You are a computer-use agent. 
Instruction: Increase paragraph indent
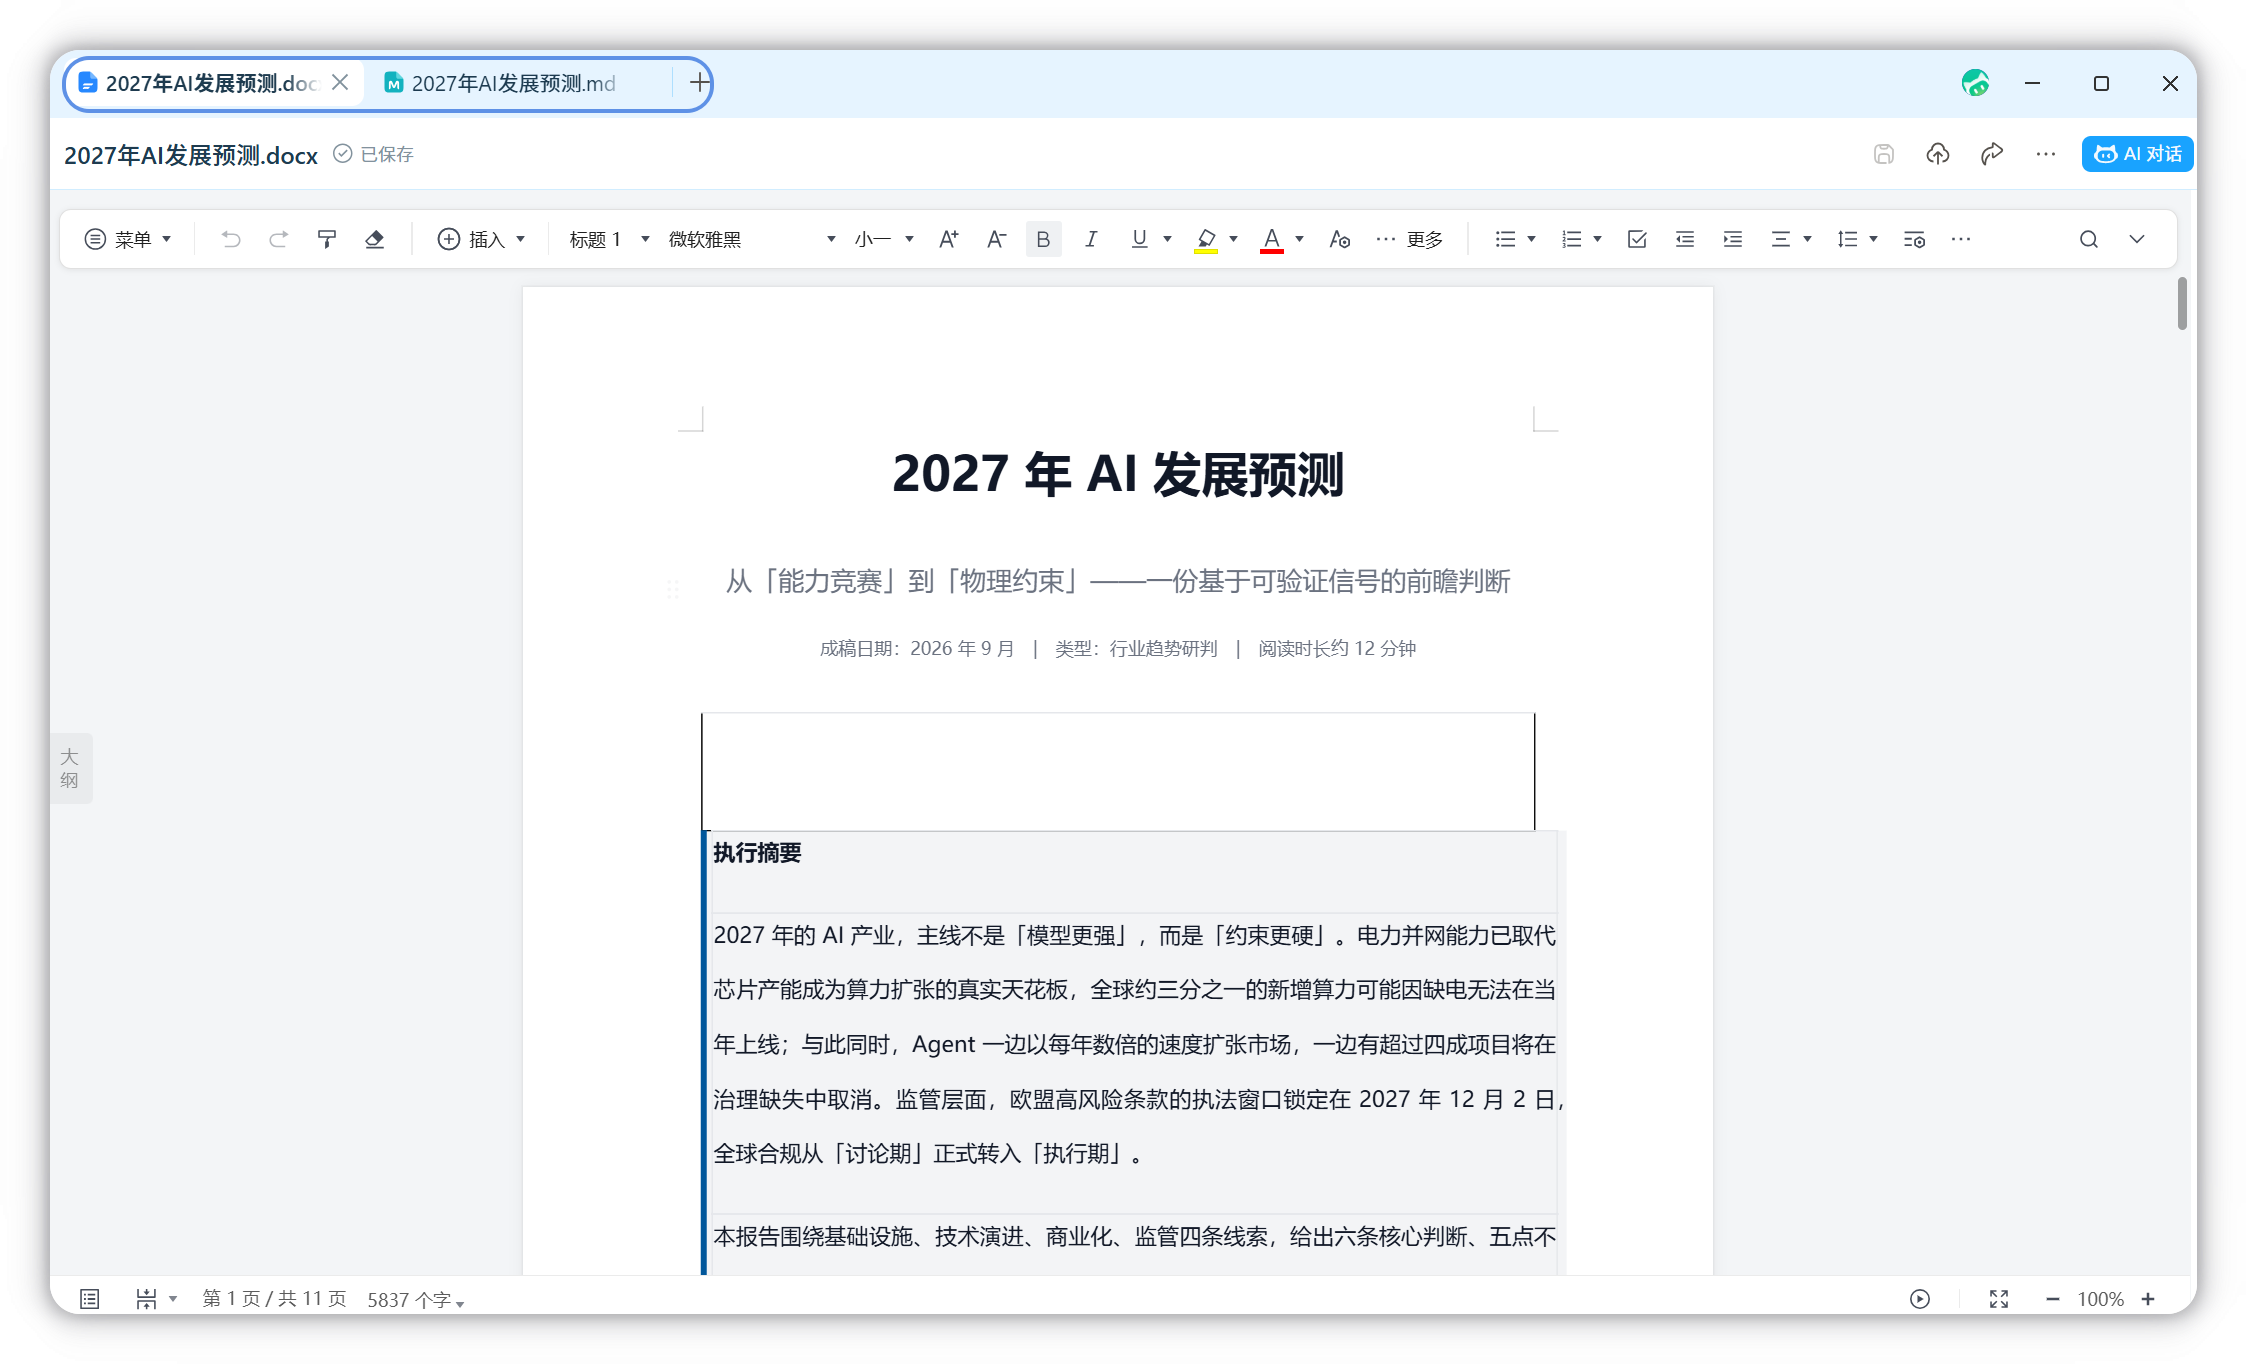tap(1733, 239)
